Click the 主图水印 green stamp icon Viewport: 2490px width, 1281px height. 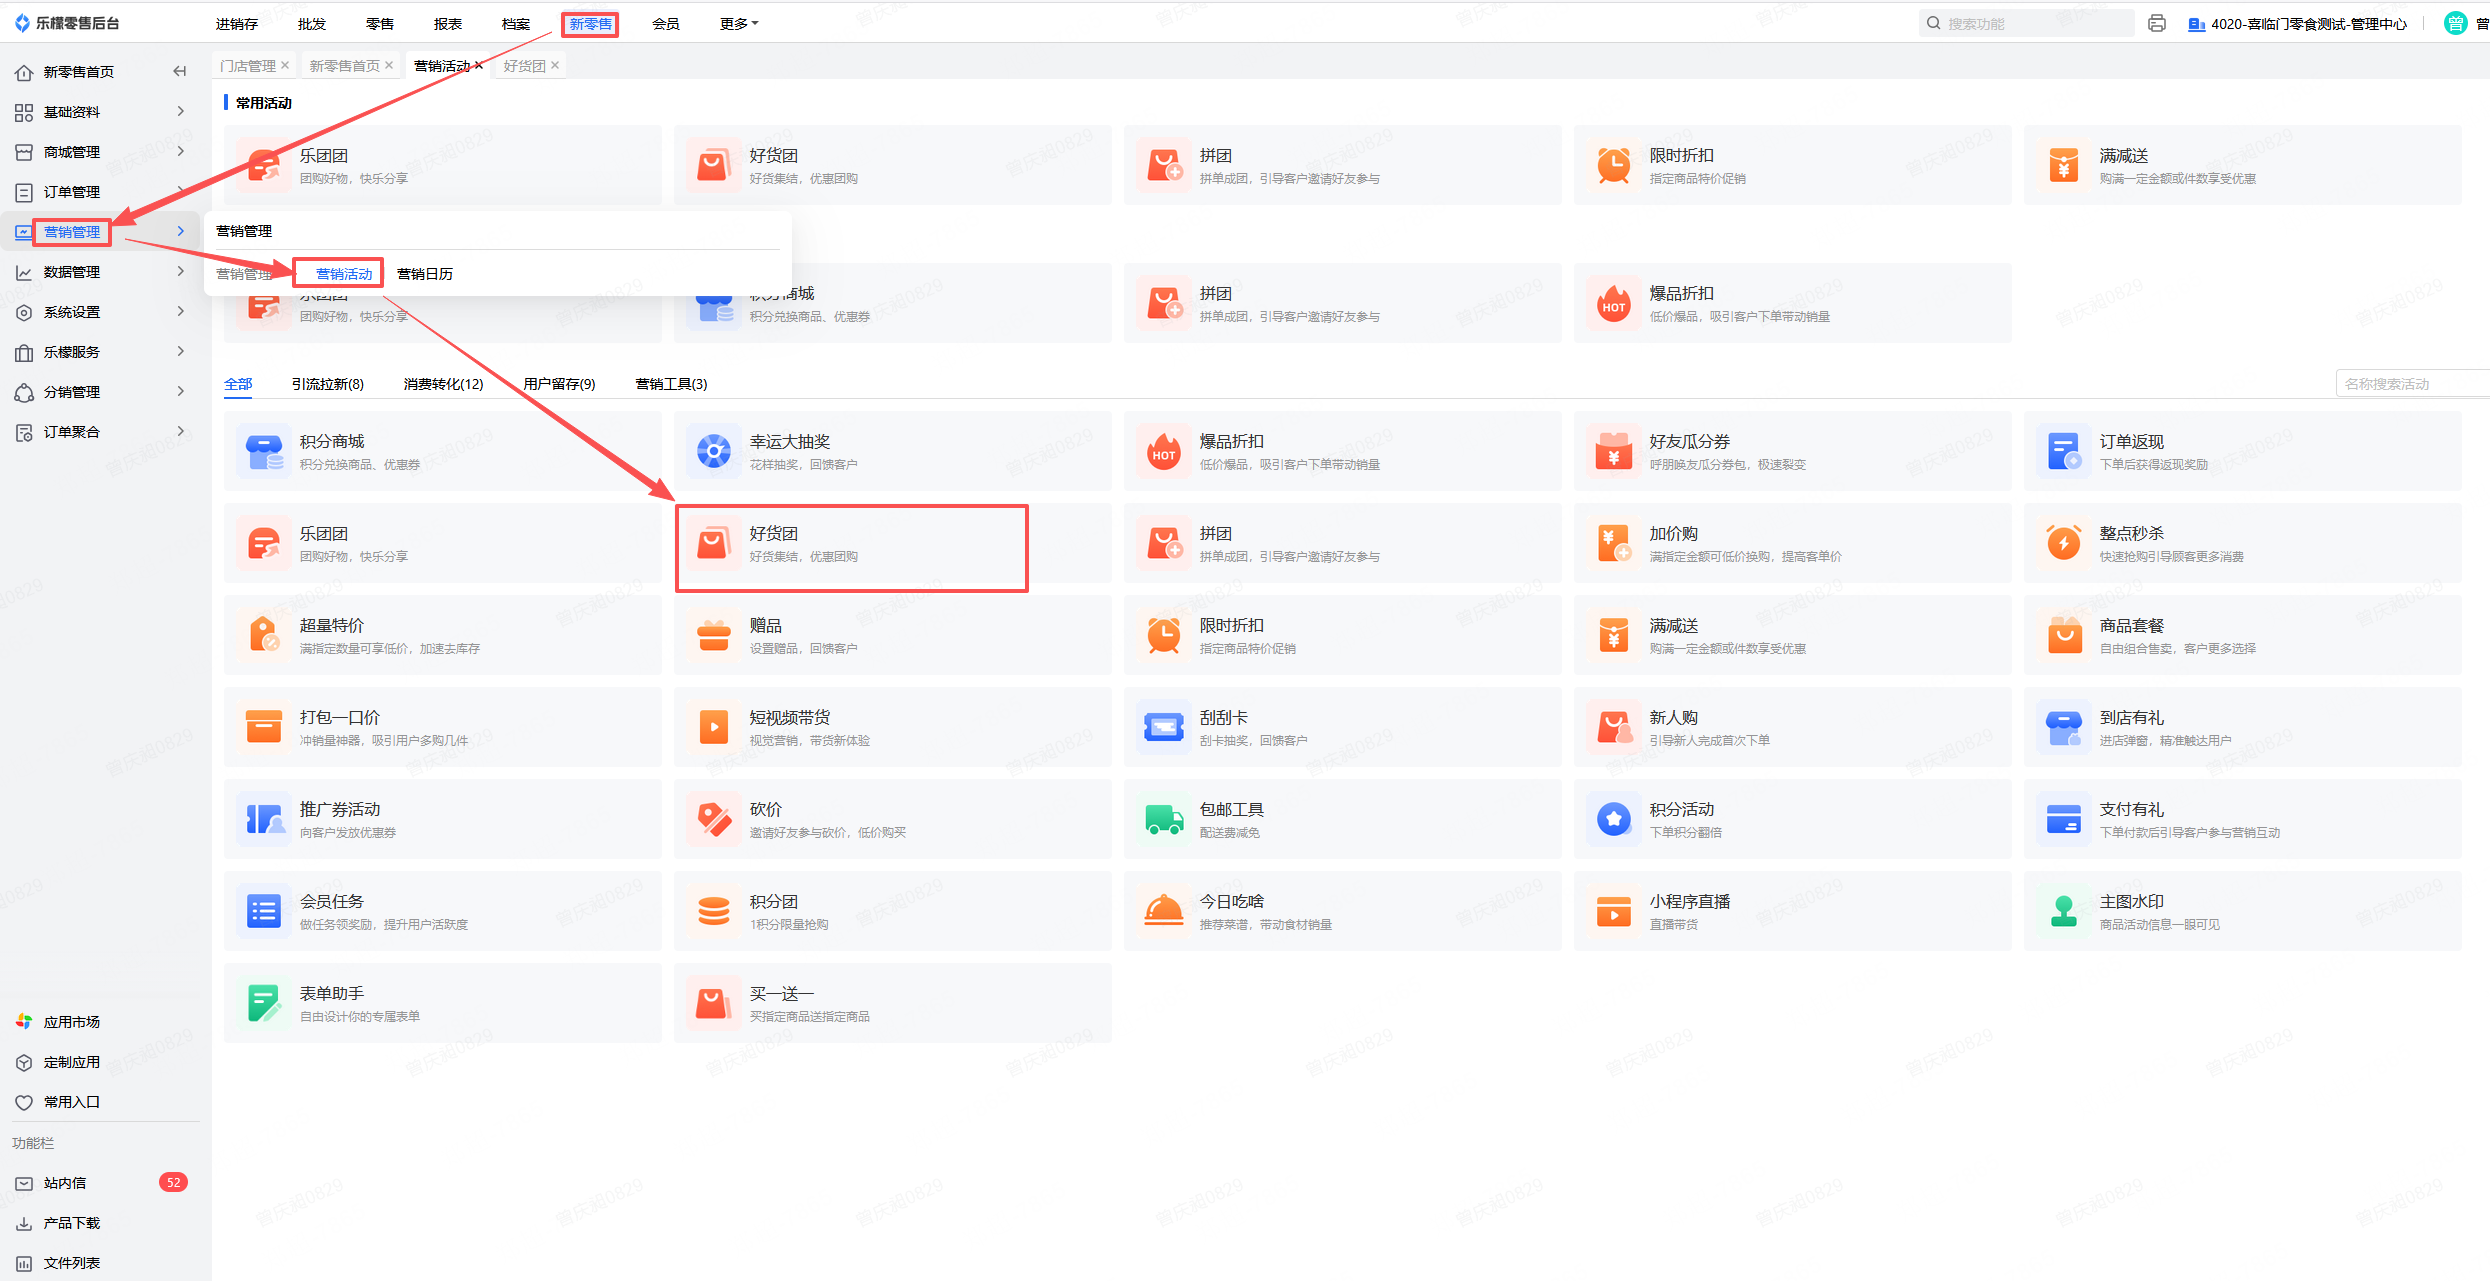(2064, 912)
